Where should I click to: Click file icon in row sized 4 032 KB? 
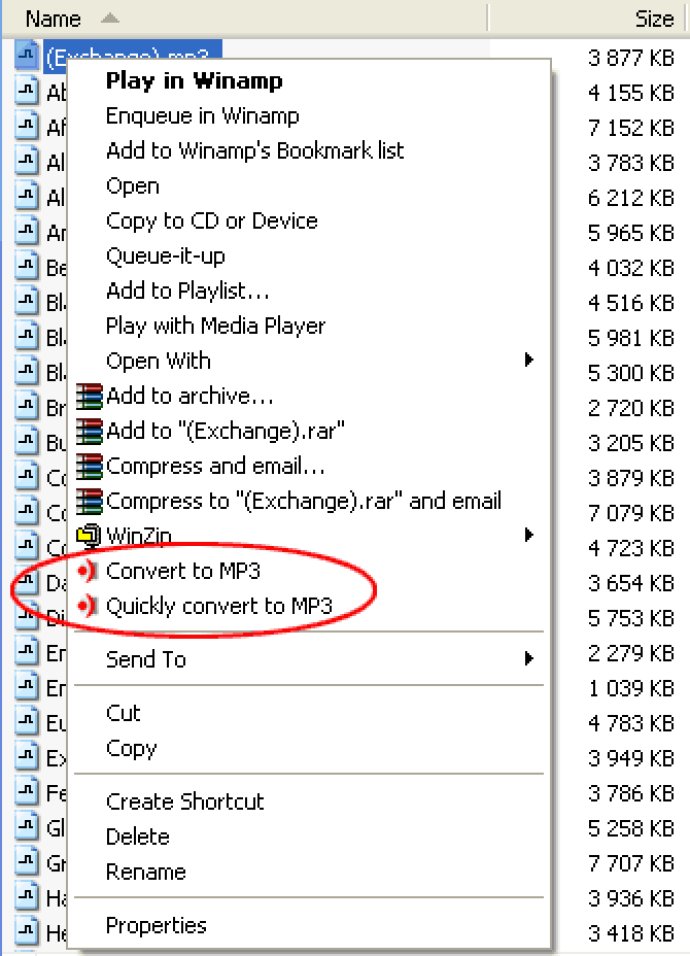26,266
